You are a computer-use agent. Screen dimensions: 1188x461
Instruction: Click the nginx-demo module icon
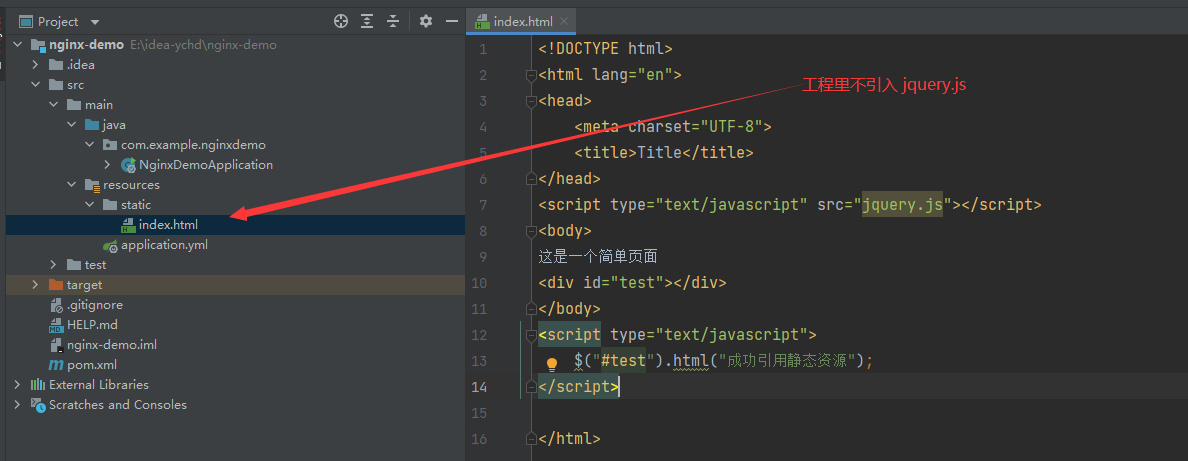[x=38, y=45]
